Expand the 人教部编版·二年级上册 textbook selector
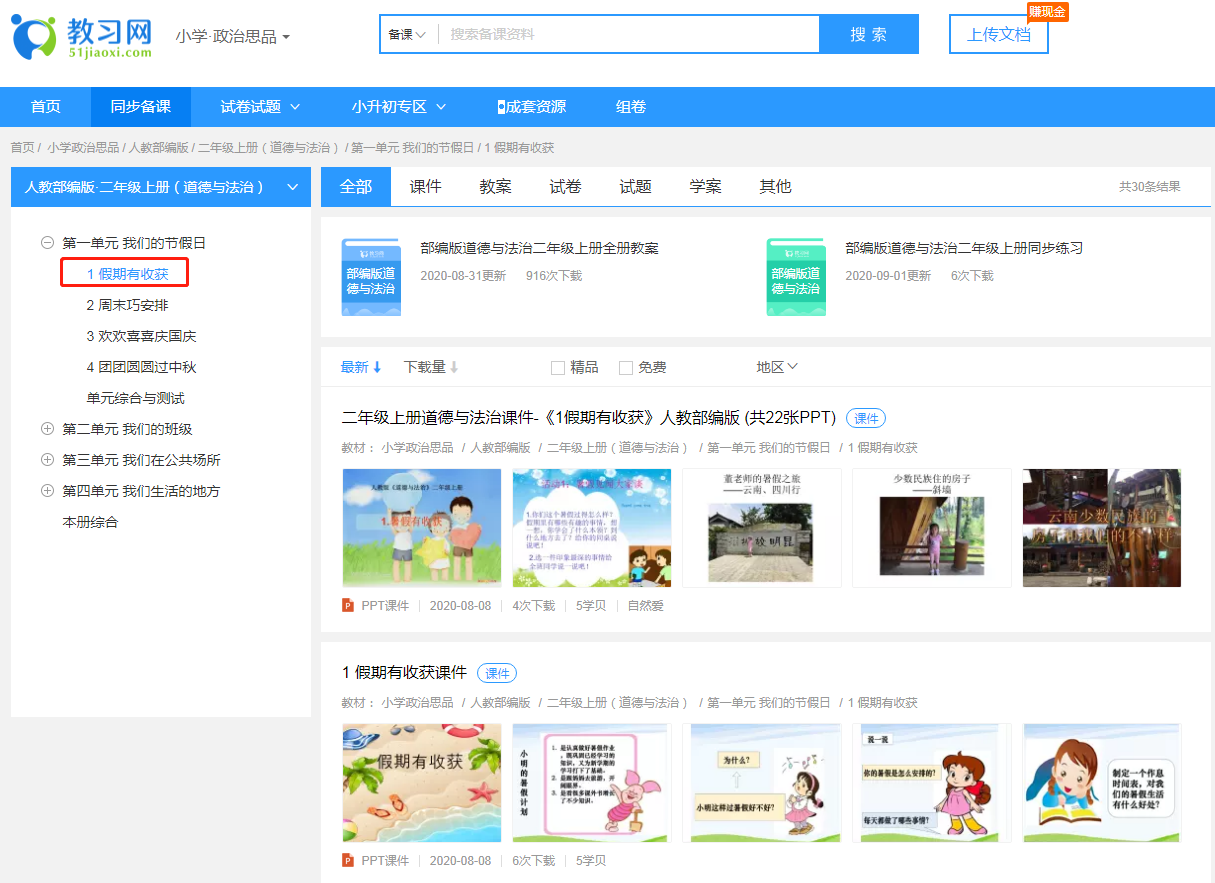The height and width of the screenshot is (883, 1215). [x=161, y=187]
